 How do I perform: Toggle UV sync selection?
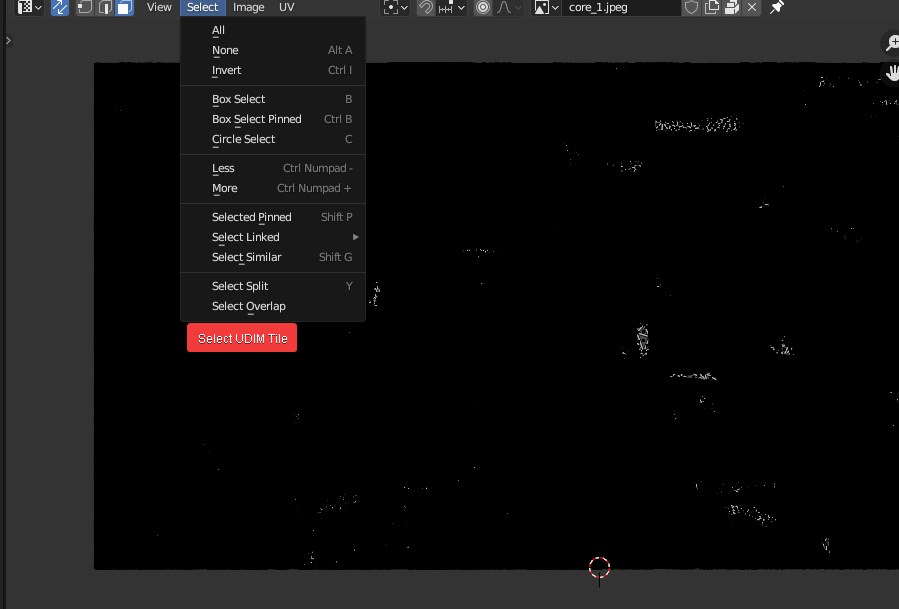[60, 7]
